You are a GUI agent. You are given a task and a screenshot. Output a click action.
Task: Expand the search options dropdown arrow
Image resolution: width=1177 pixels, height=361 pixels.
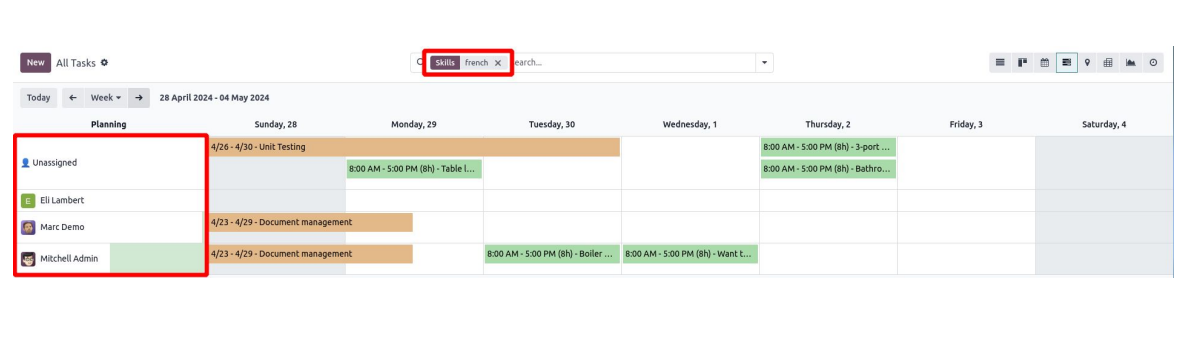tap(764, 63)
